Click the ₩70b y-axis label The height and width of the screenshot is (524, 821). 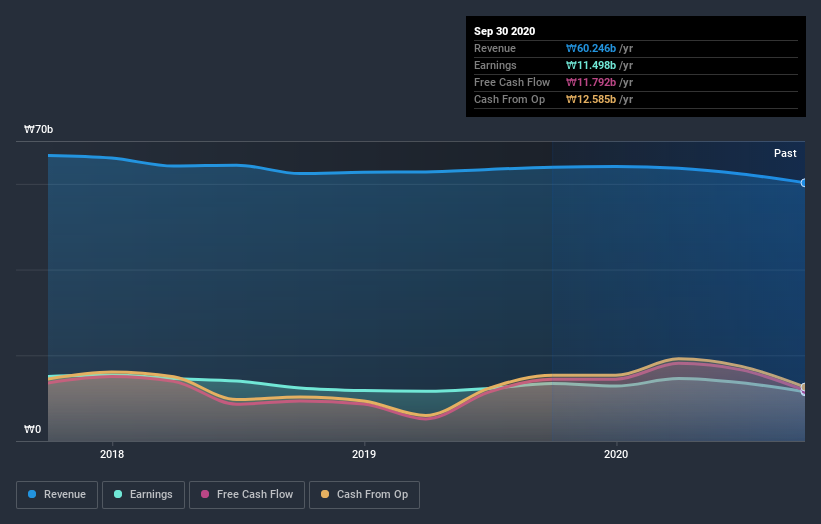coord(38,129)
